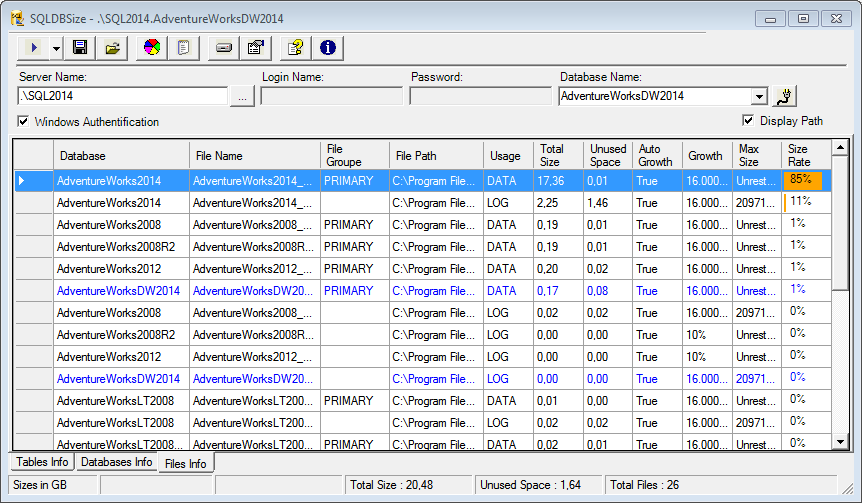862x503 pixels.
Task: Sort by the File Path column header
Action: click(x=437, y=155)
